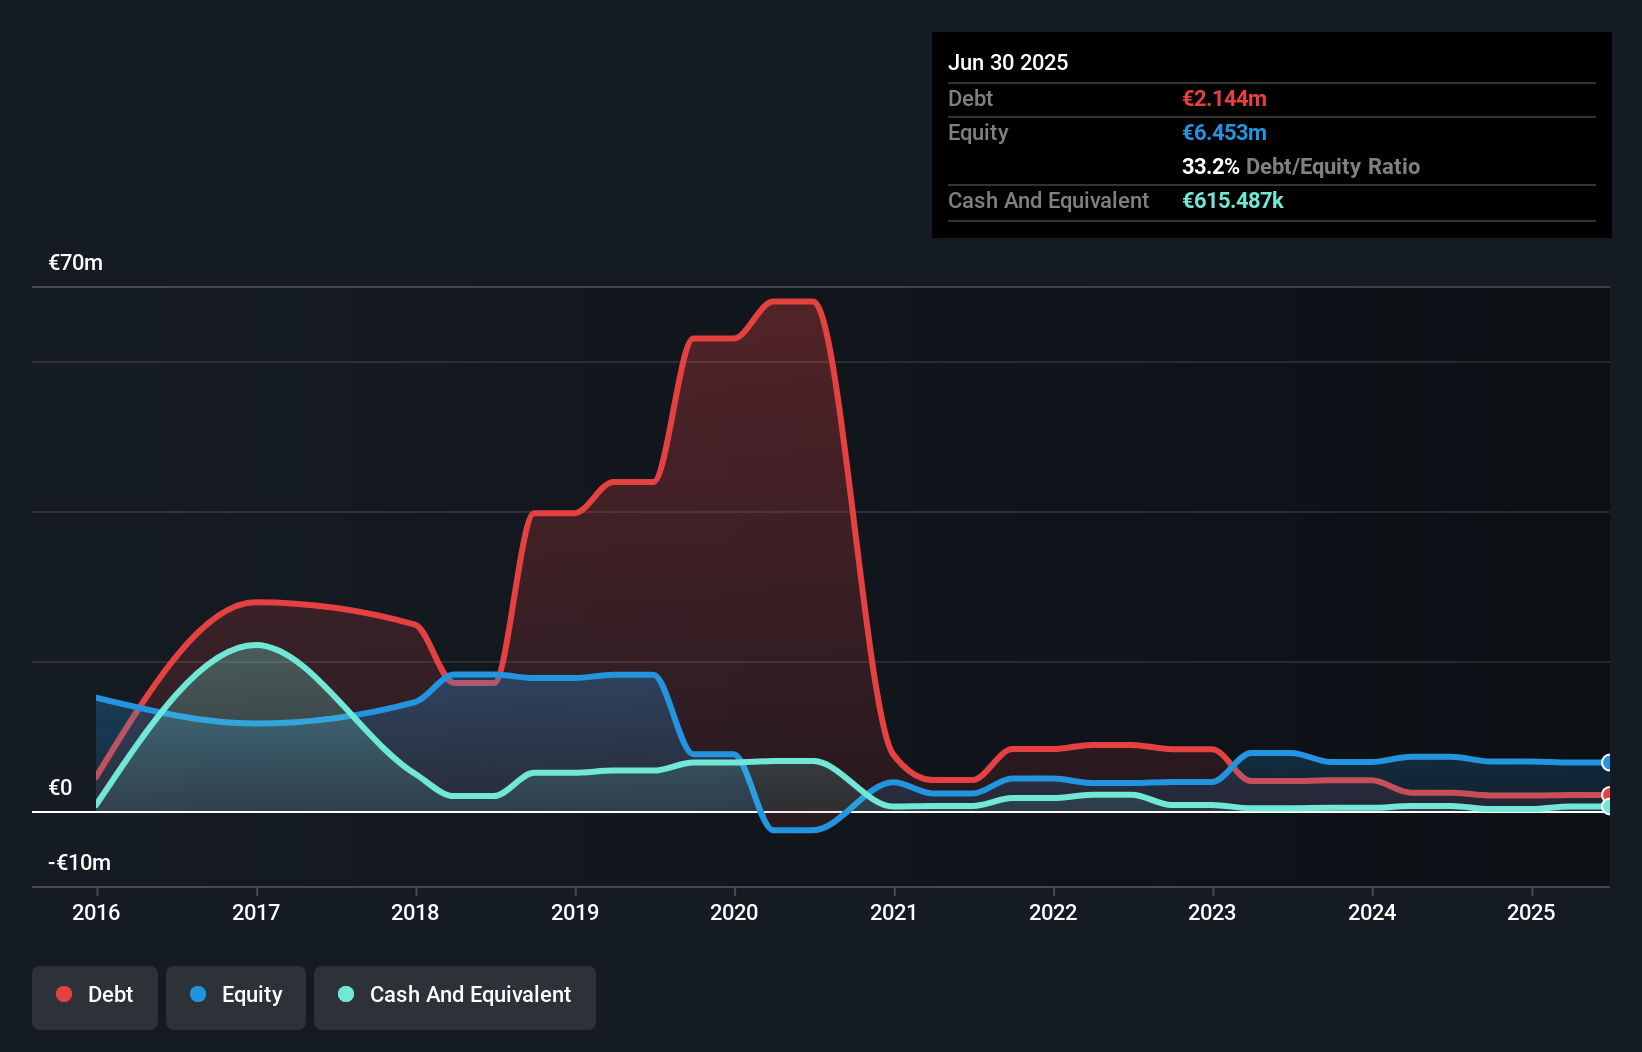The image size is (1642, 1052).
Task: Toggle the Debt series visibility
Action: click(x=94, y=994)
